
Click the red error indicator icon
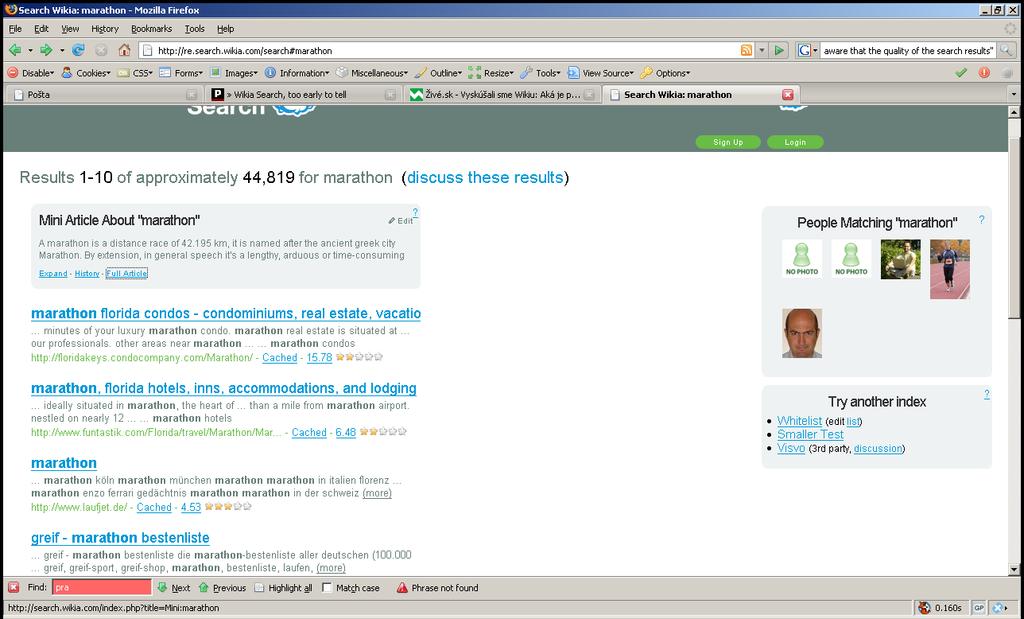point(984,73)
